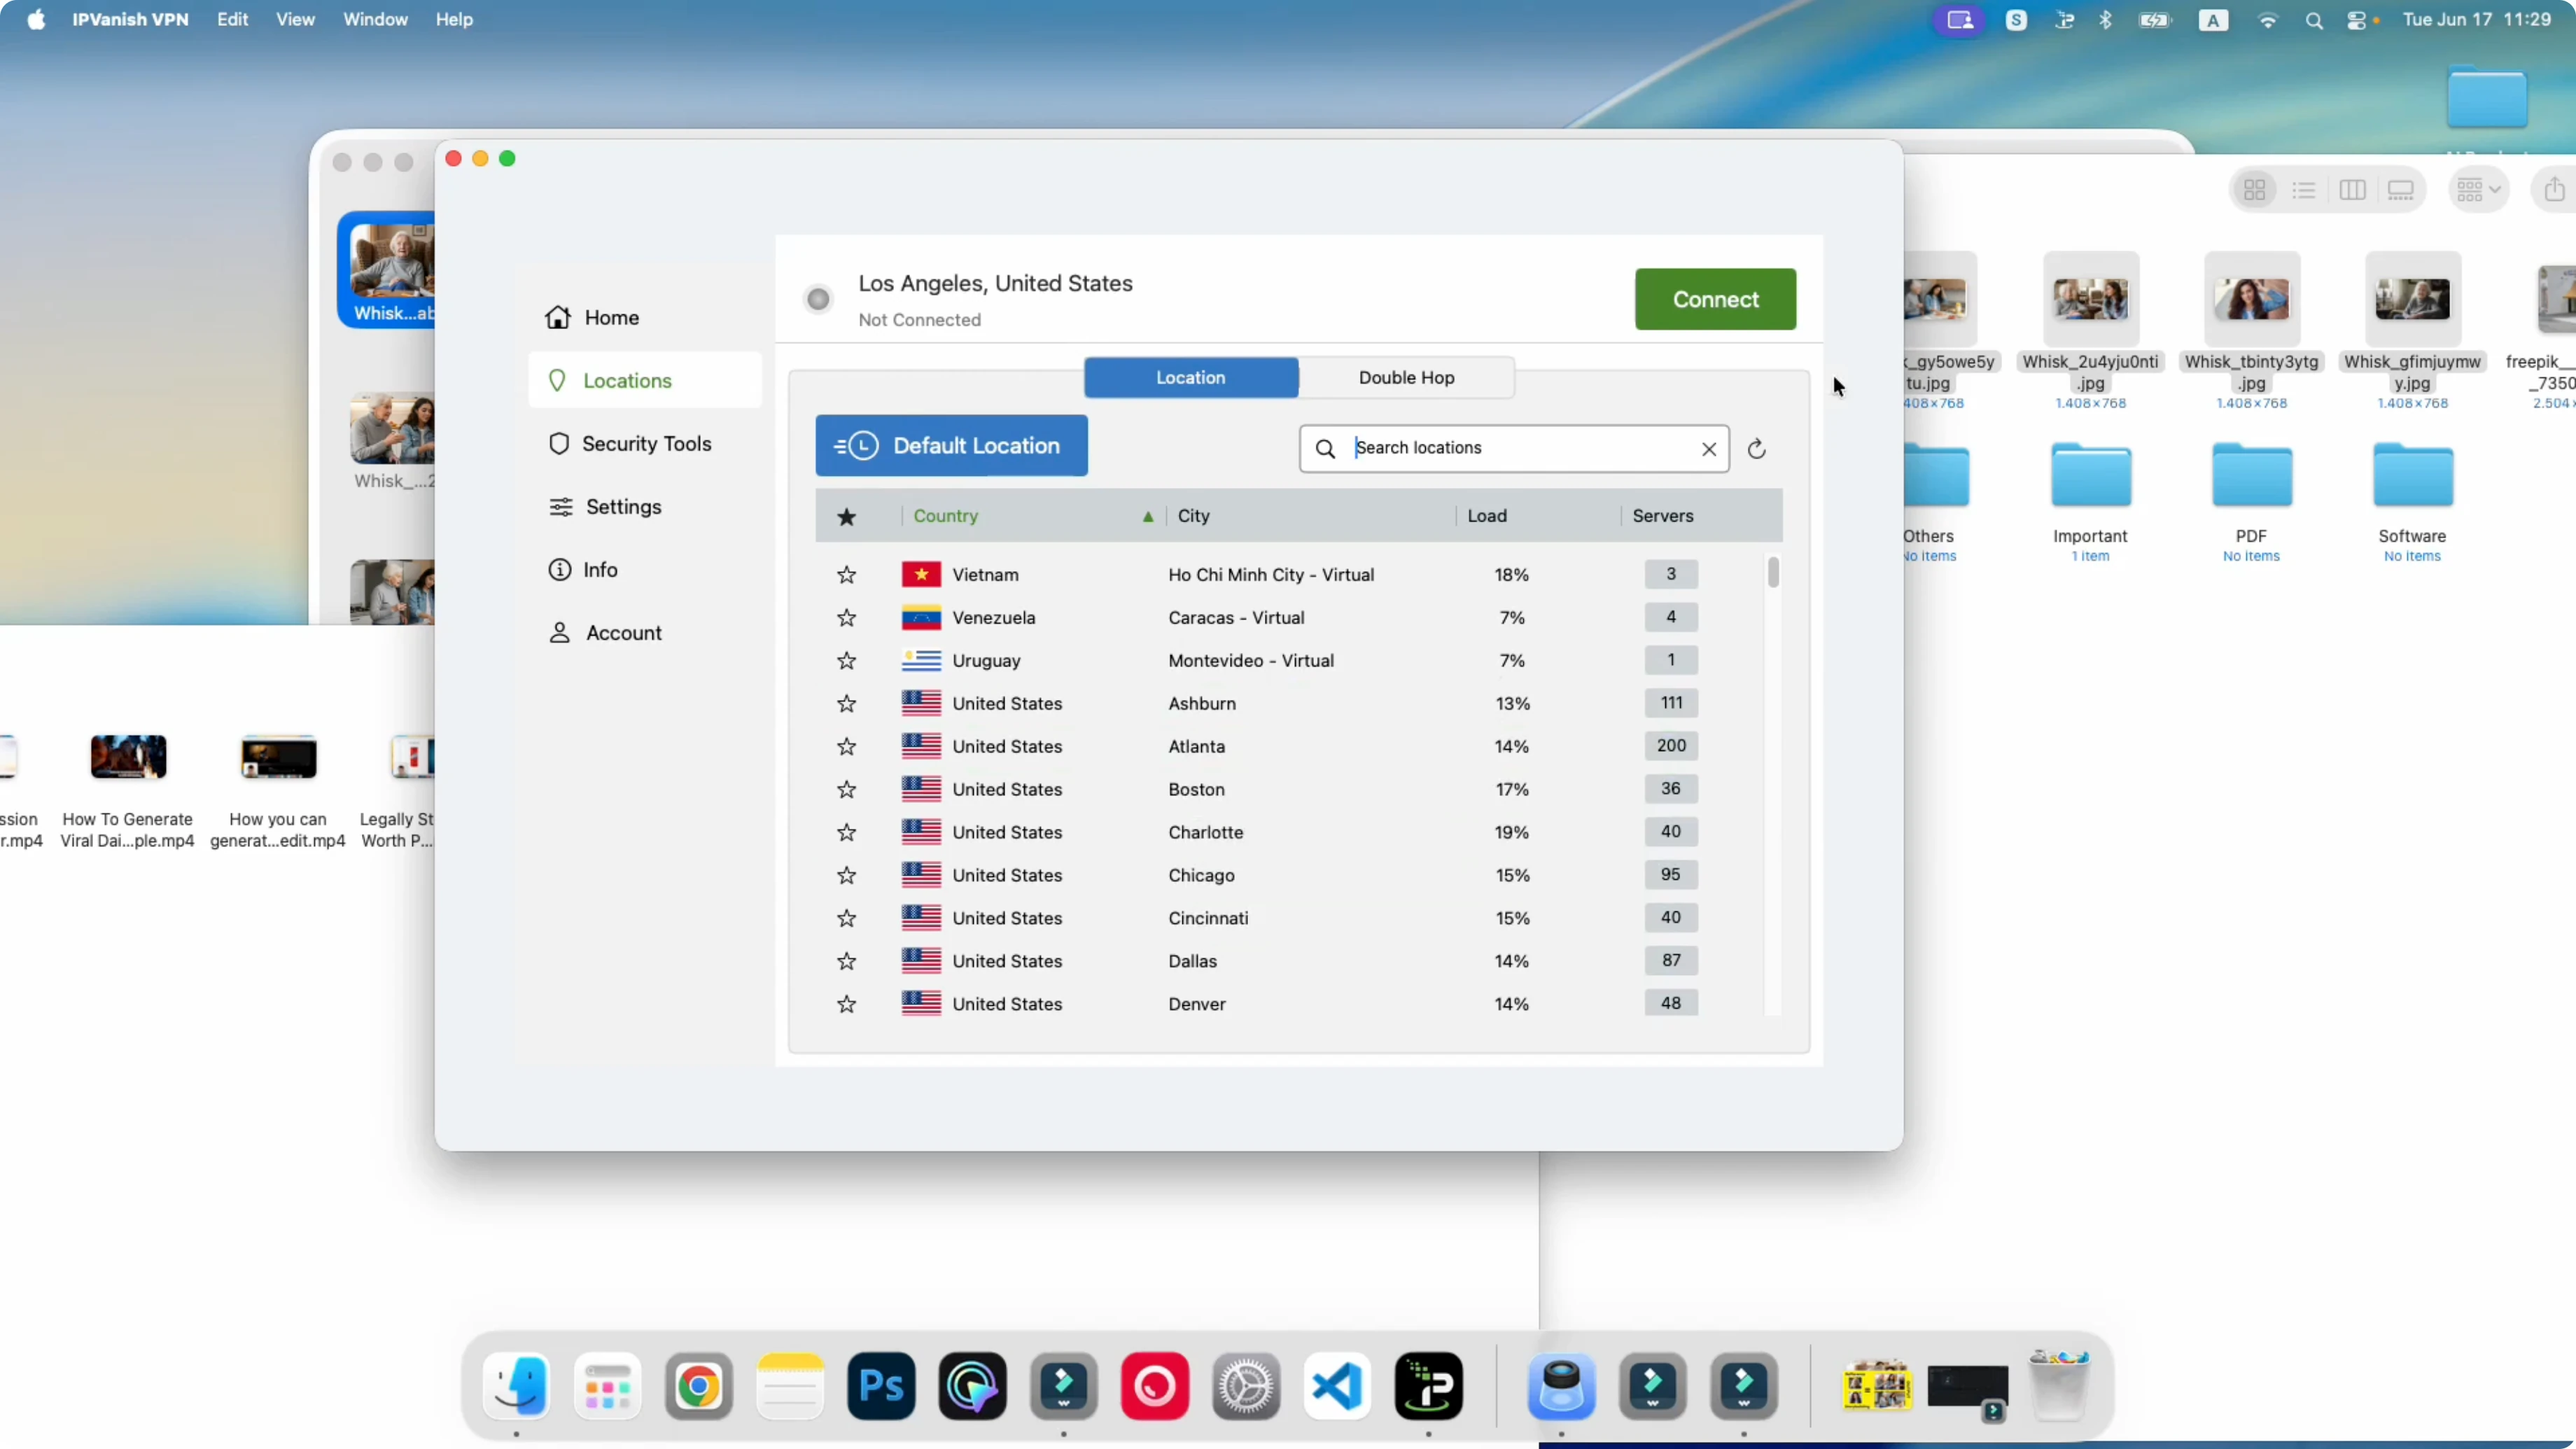
Task: Open Finder group-by dropdown in toolbar
Action: pyautogui.click(x=2478, y=190)
